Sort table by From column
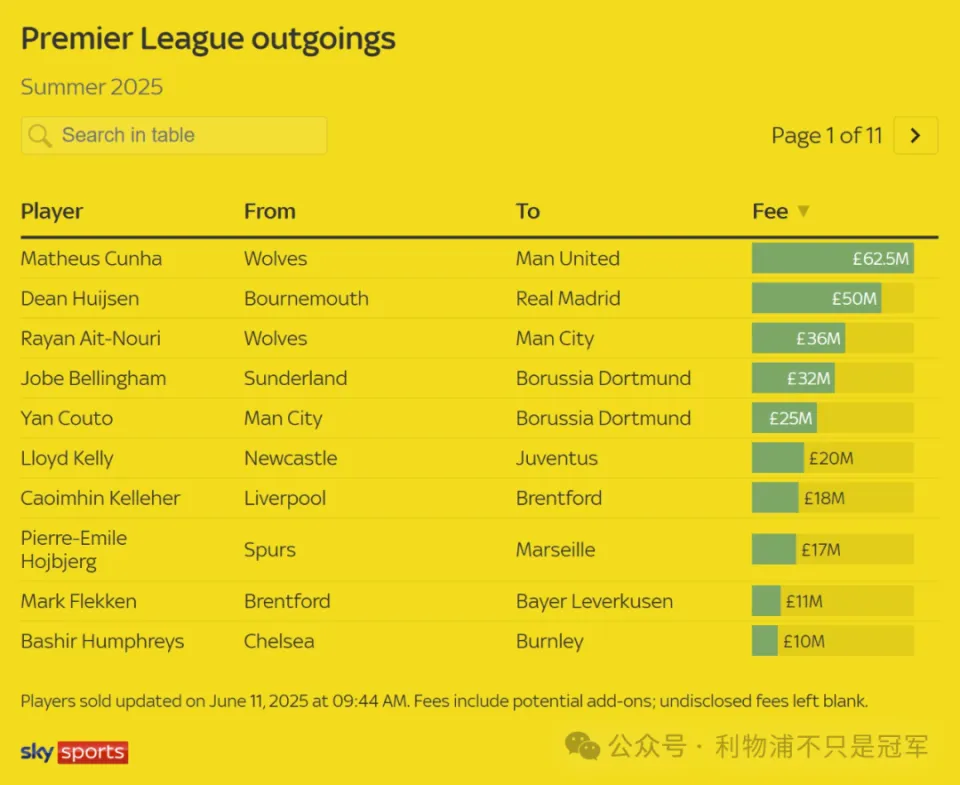Viewport: 960px width, 785px height. pos(270,211)
